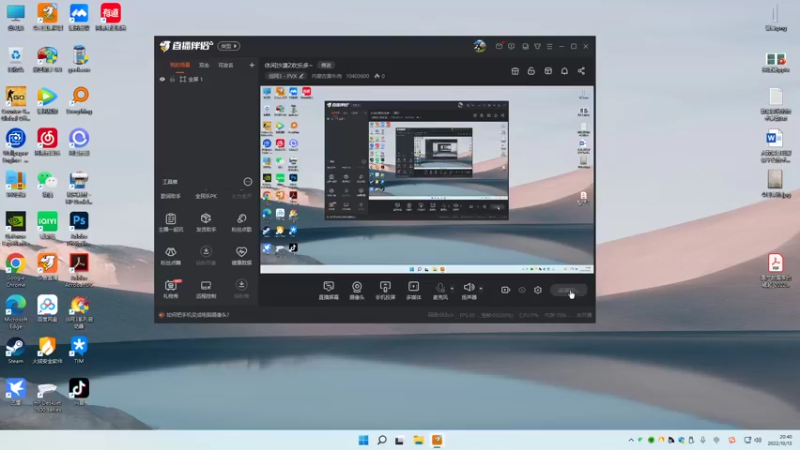Open the phone as webcam help link

point(197,315)
